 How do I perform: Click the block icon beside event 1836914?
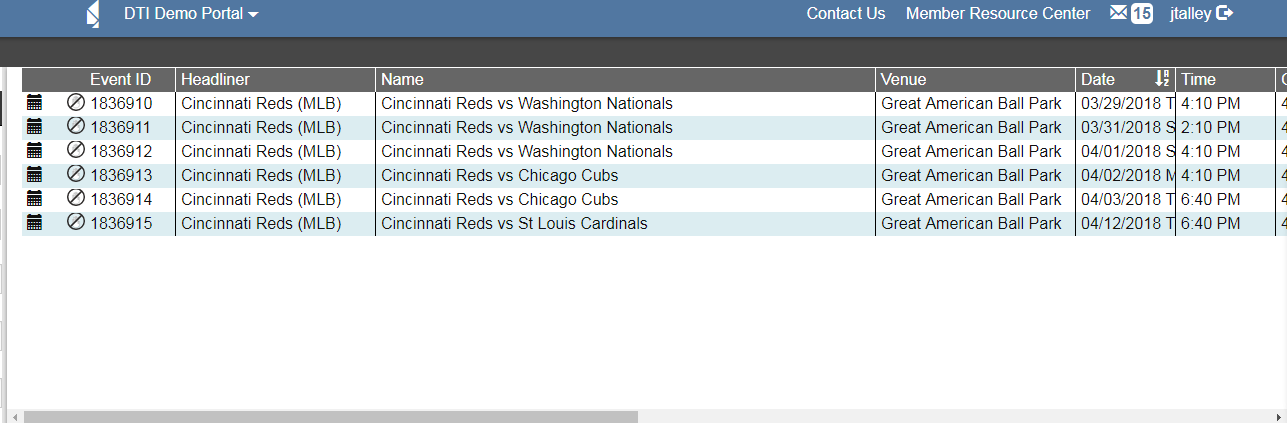[x=76, y=198]
